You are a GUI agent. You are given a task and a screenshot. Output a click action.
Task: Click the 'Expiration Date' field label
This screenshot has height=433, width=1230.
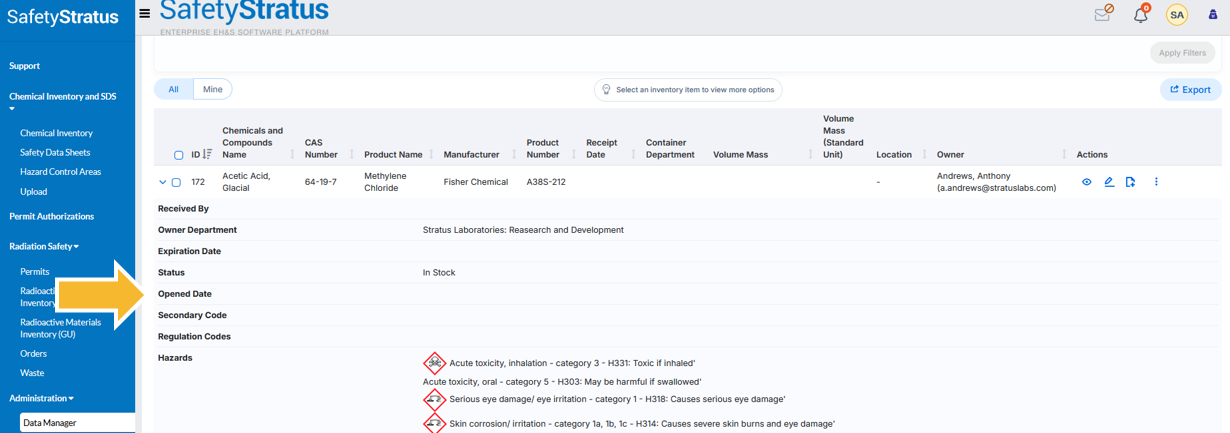click(189, 251)
